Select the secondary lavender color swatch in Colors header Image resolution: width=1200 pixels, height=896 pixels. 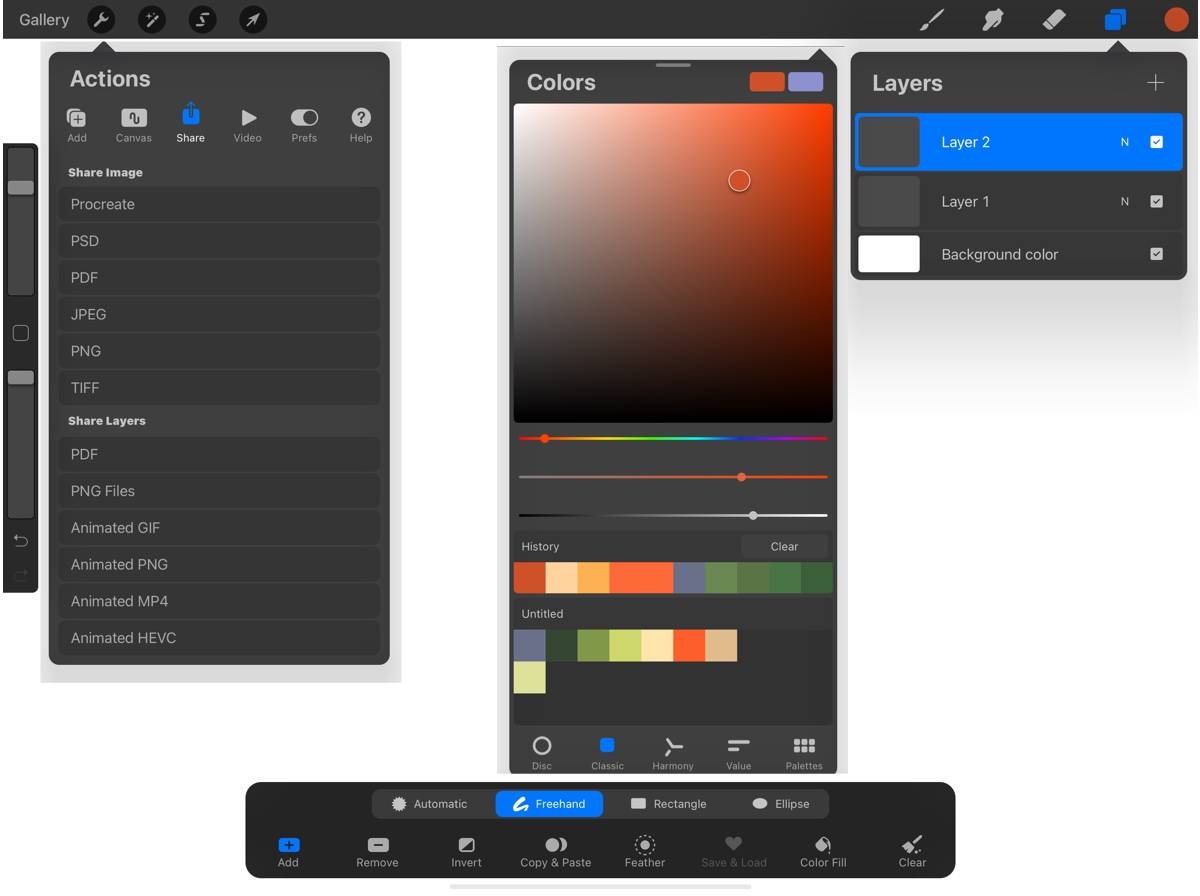click(806, 82)
